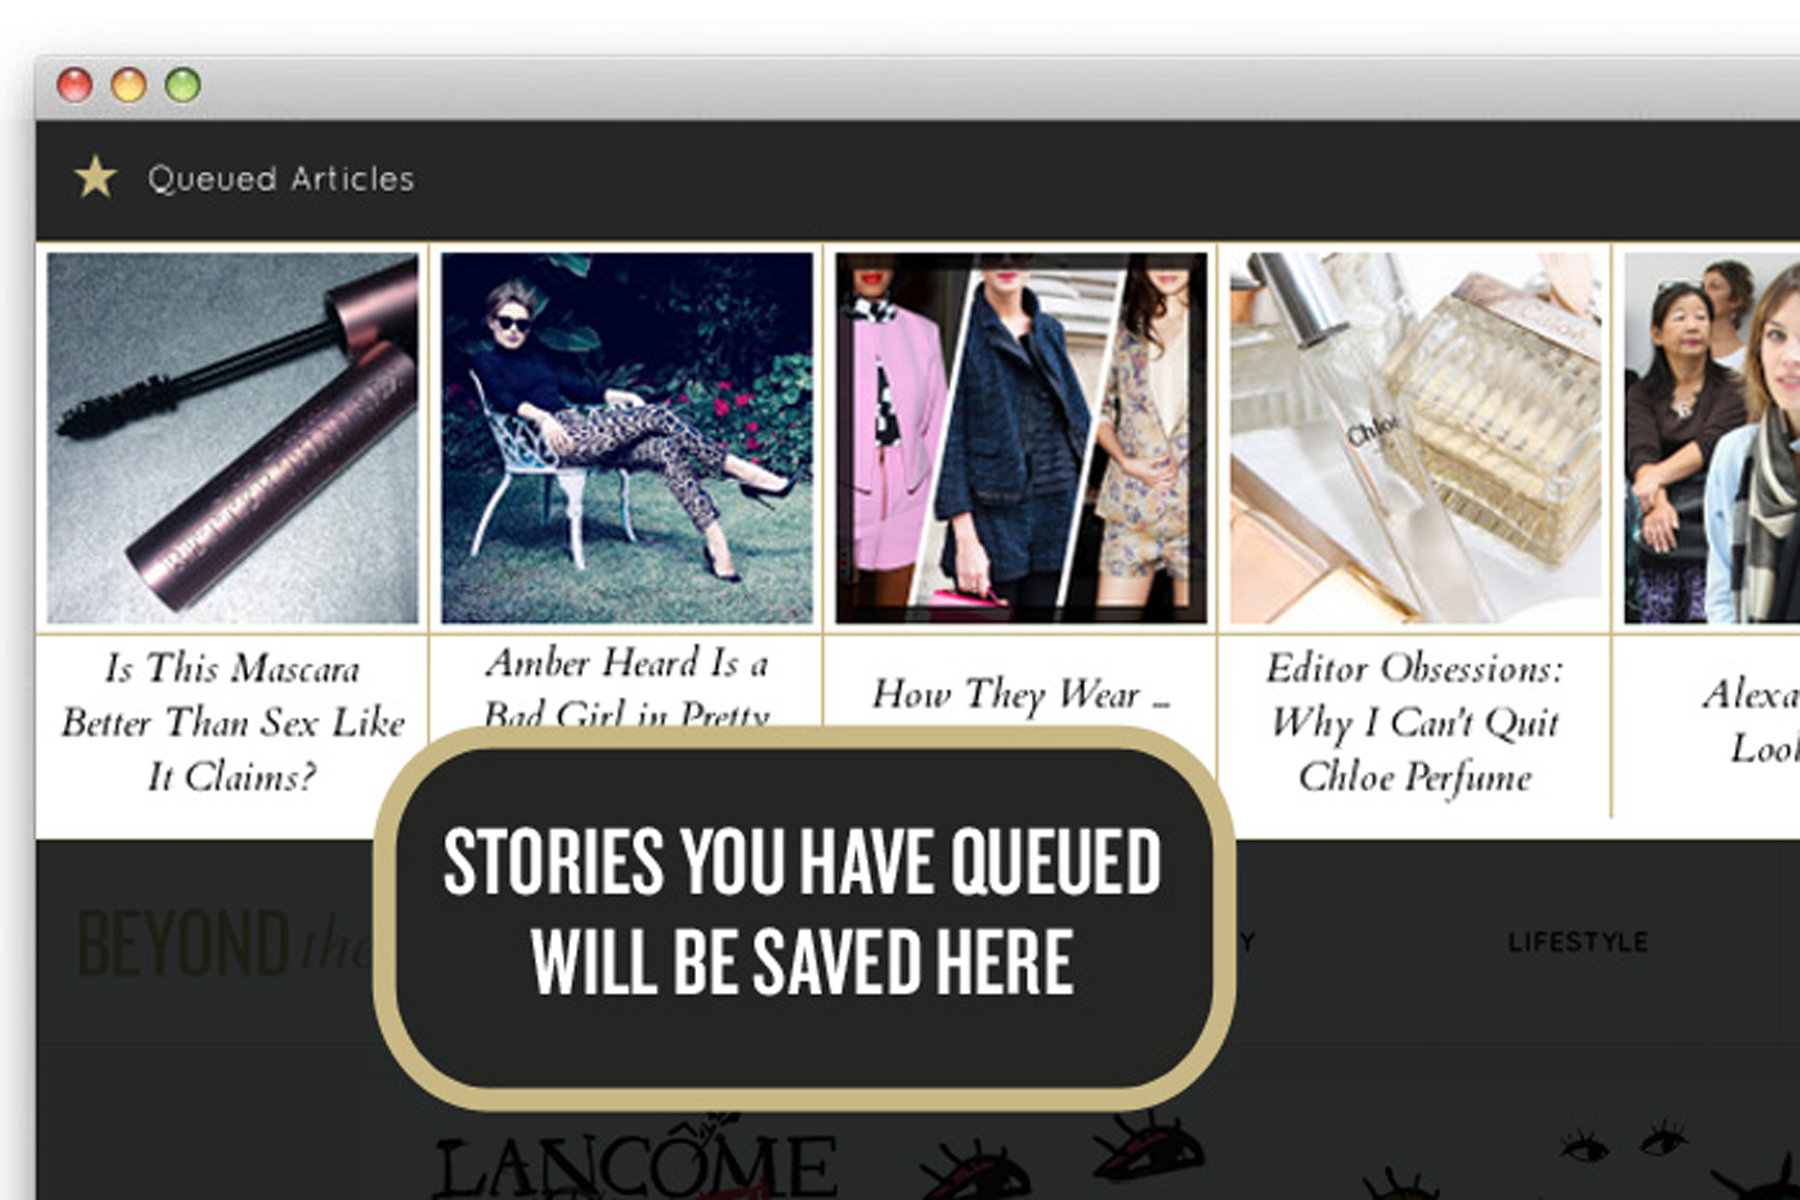1800x1200 pixels.
Task: Close the window with the red button
Action: 75,85
